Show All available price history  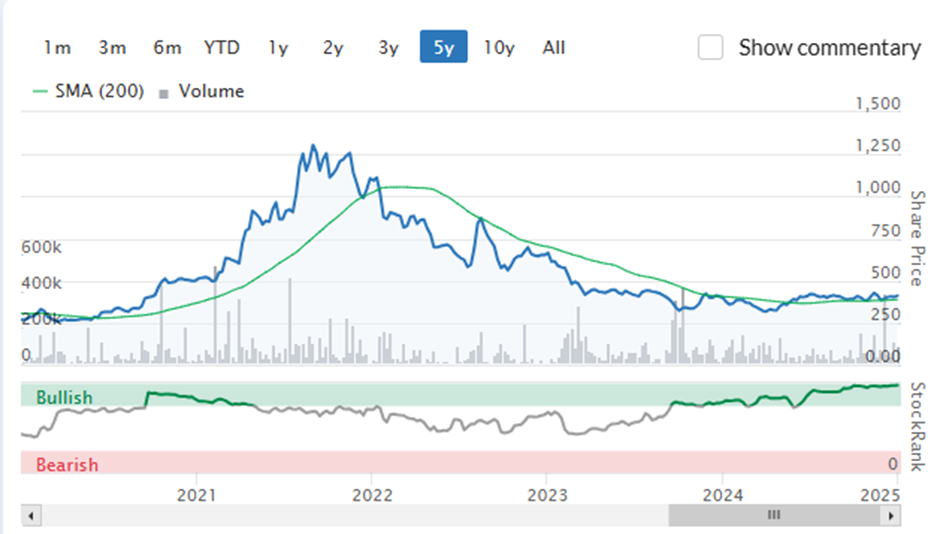click(x=554, y=47)
